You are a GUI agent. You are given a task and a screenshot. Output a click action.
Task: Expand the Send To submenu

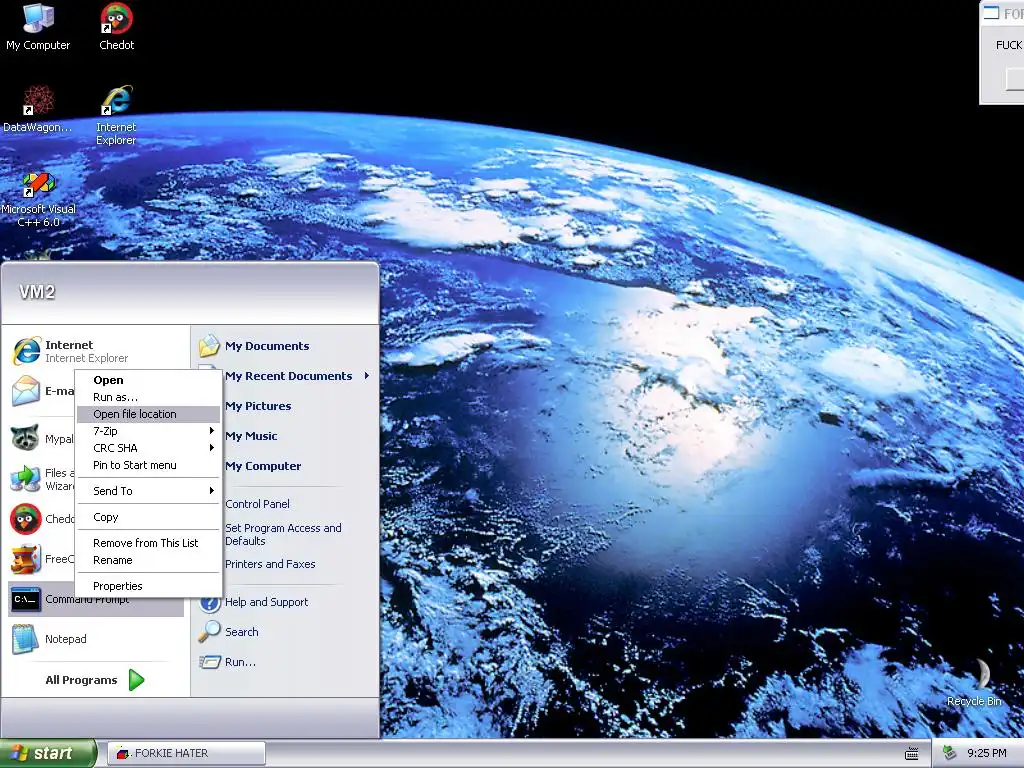click(148, 491)
